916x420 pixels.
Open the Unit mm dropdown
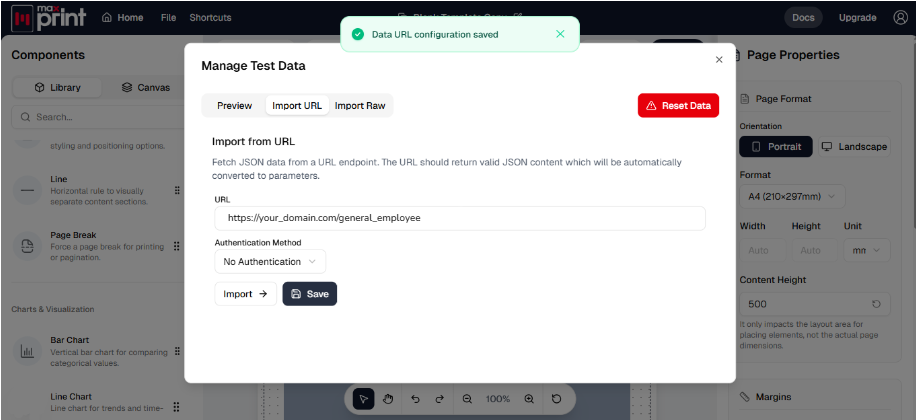point(867,250)
